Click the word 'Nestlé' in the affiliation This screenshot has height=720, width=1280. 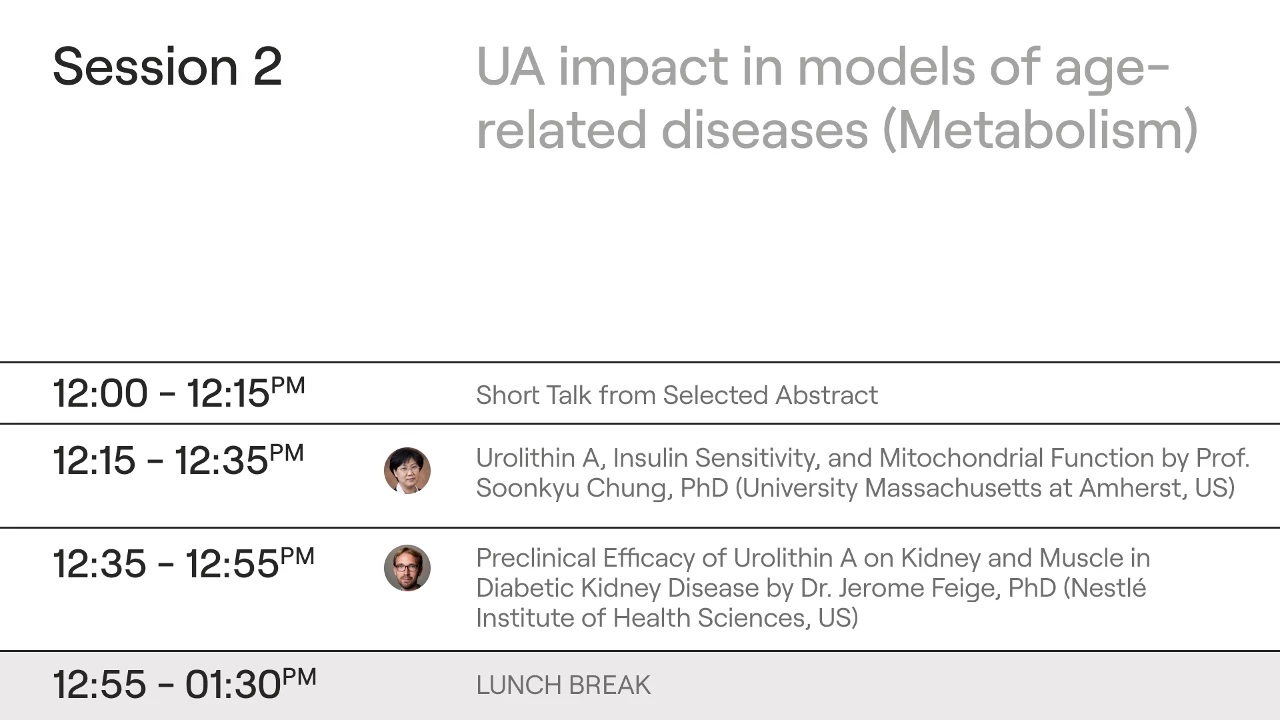(1108, 588)
